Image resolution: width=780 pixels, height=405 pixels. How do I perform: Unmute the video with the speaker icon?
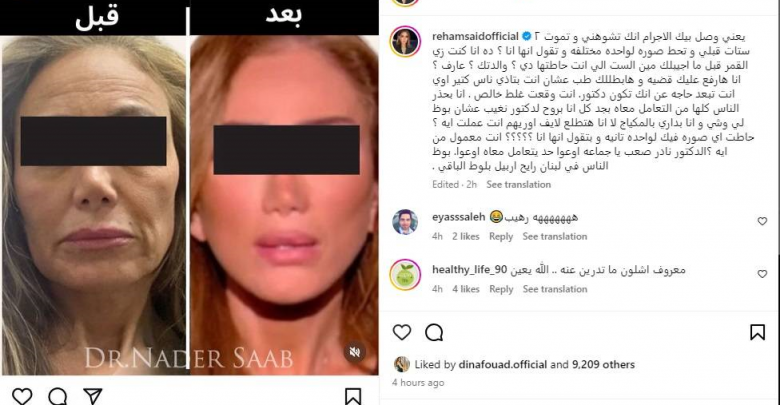355,352
